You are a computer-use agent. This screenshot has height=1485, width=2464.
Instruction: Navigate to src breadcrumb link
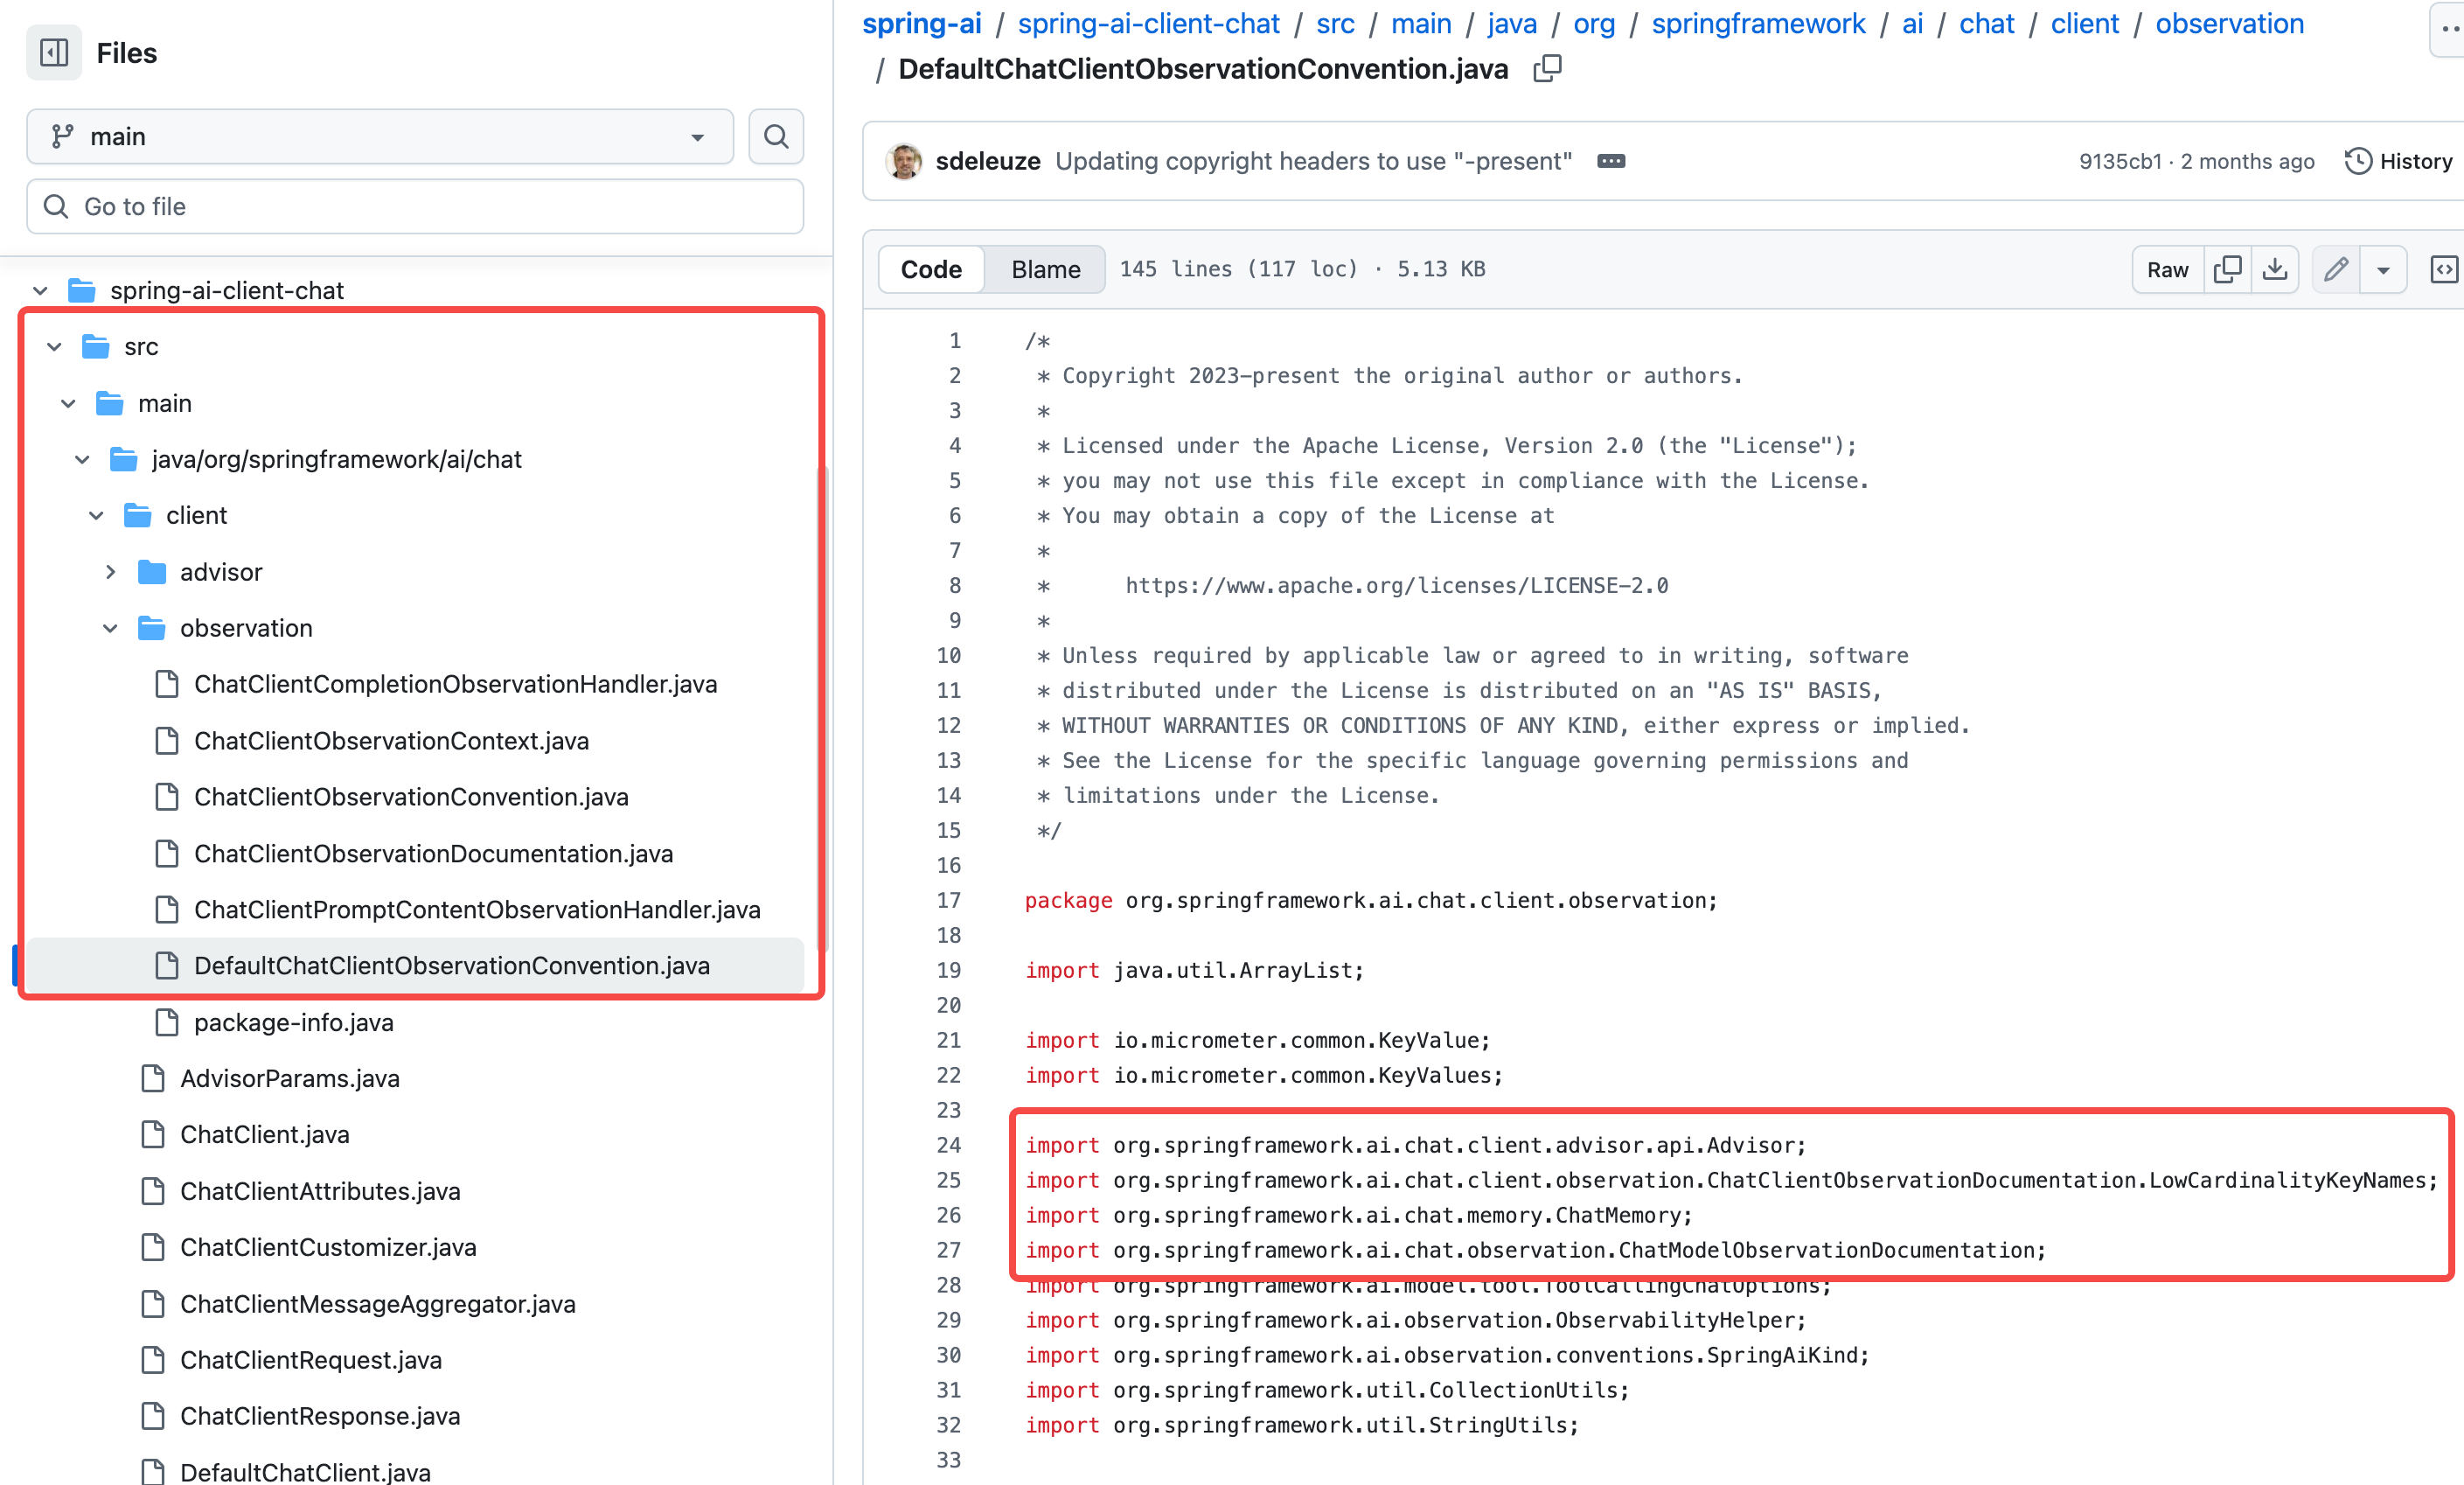click(1335, 24)
